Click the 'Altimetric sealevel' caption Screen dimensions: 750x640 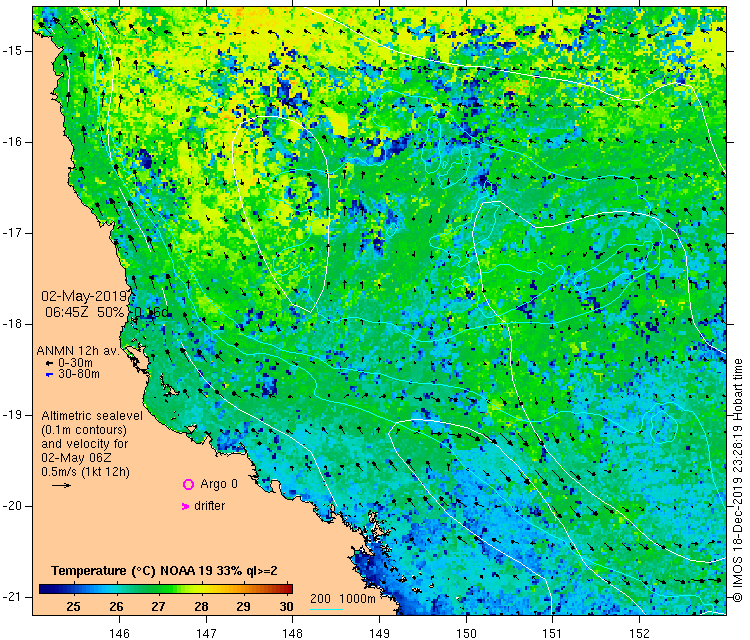pos(92,416)
